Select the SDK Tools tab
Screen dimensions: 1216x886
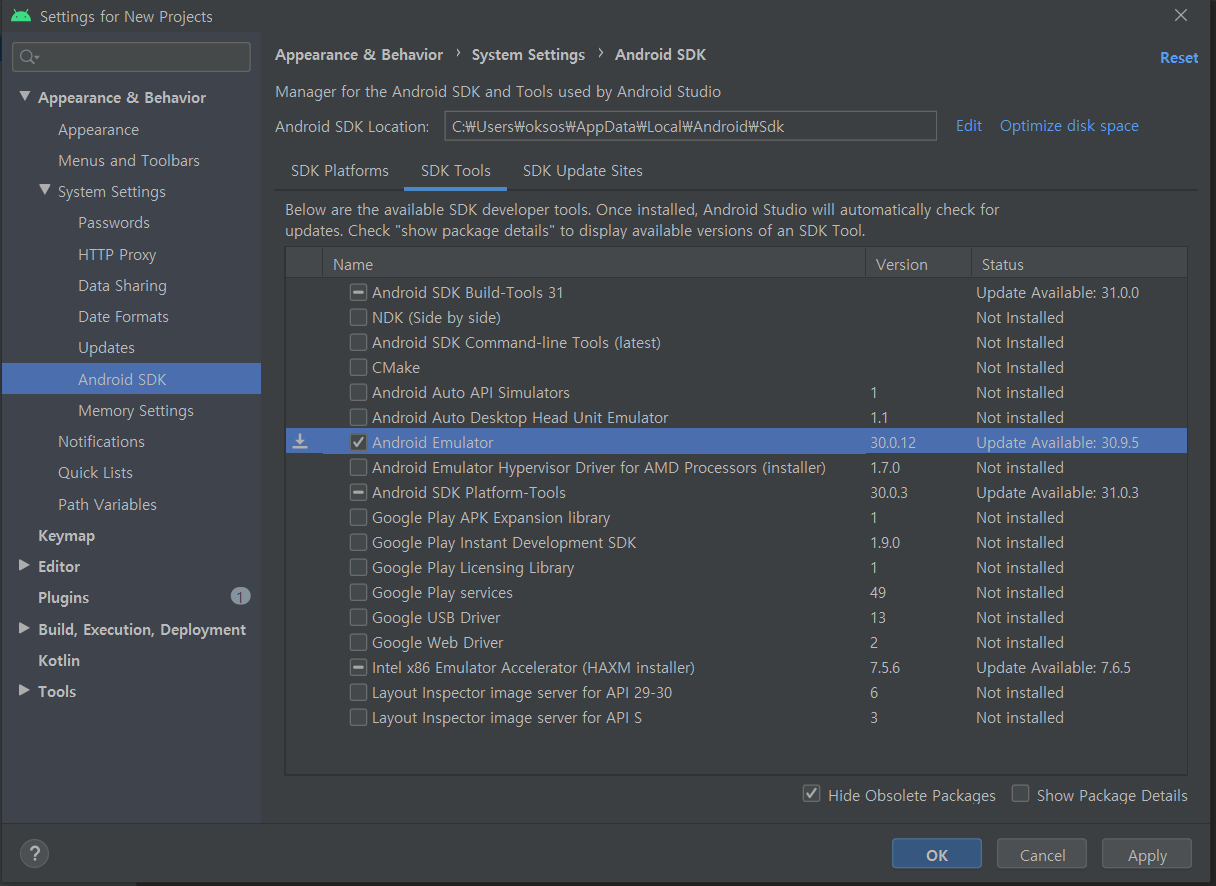(456, 171)
